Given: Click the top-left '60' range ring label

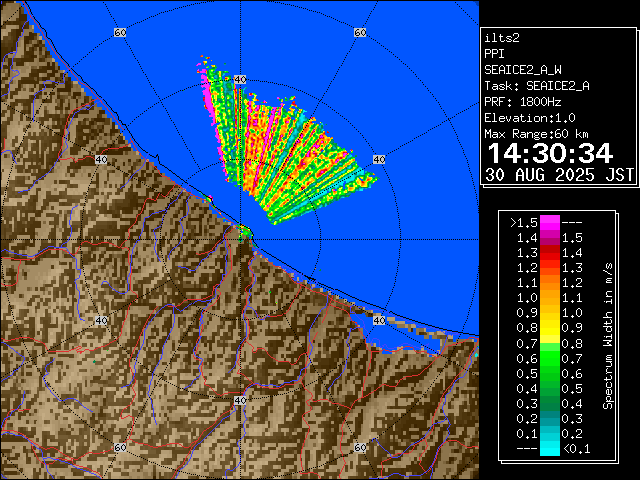Looking at the screenshot, I should pyautogui.click(x=120, y=33).
